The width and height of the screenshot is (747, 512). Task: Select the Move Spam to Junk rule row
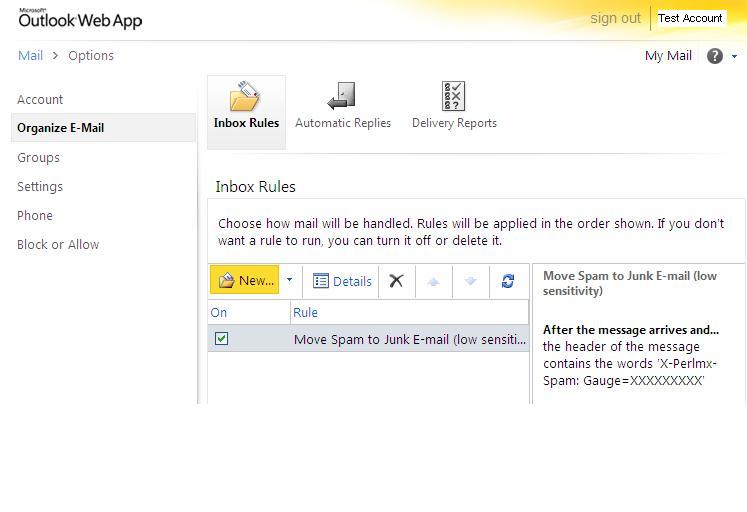[410, 339]
